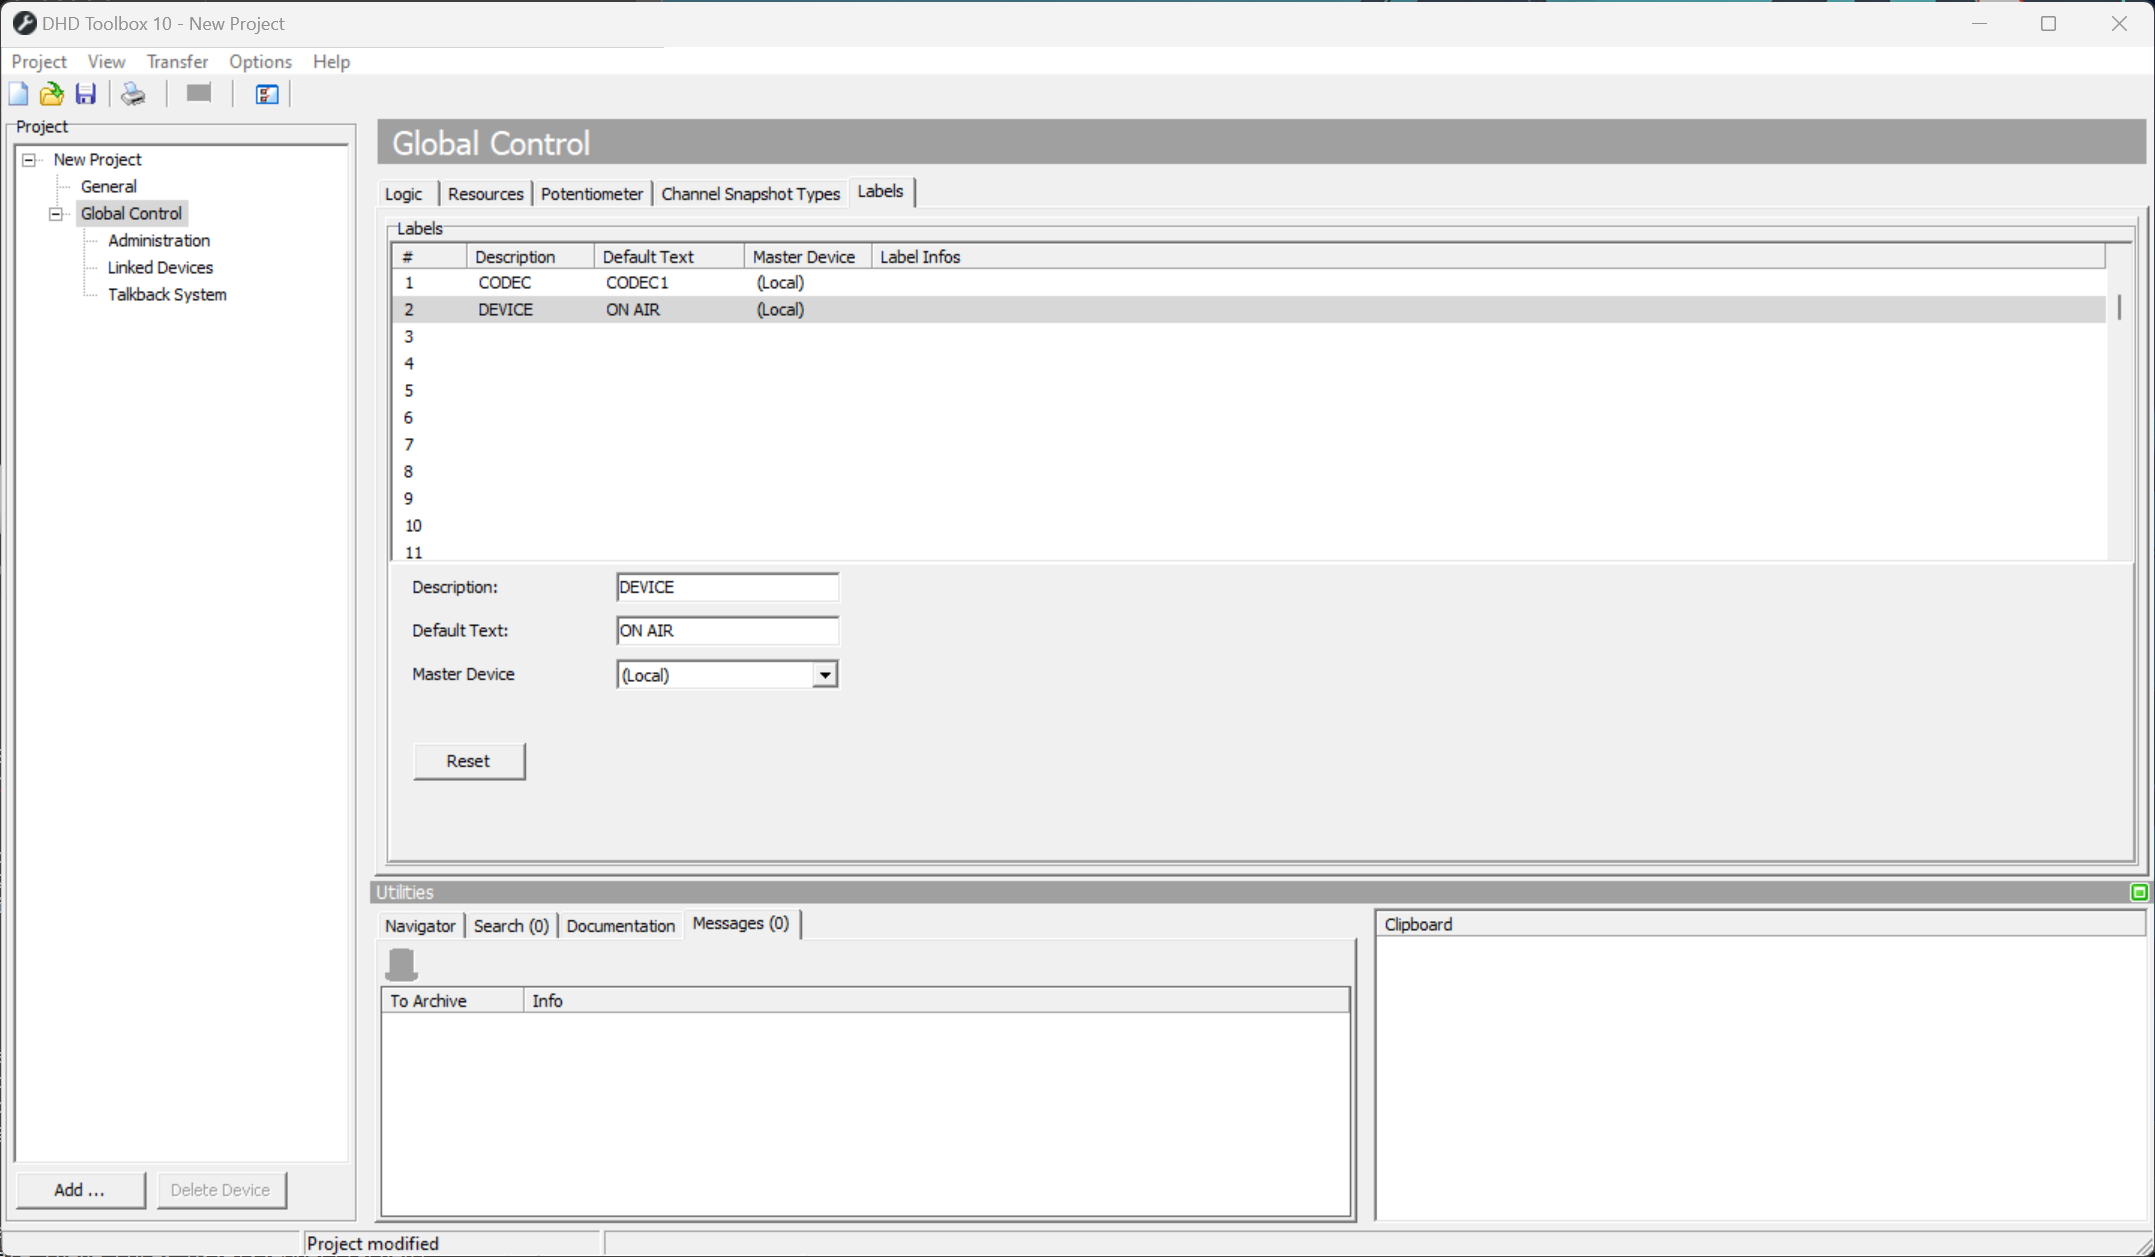Click inside the Description text field

point(727,587)
